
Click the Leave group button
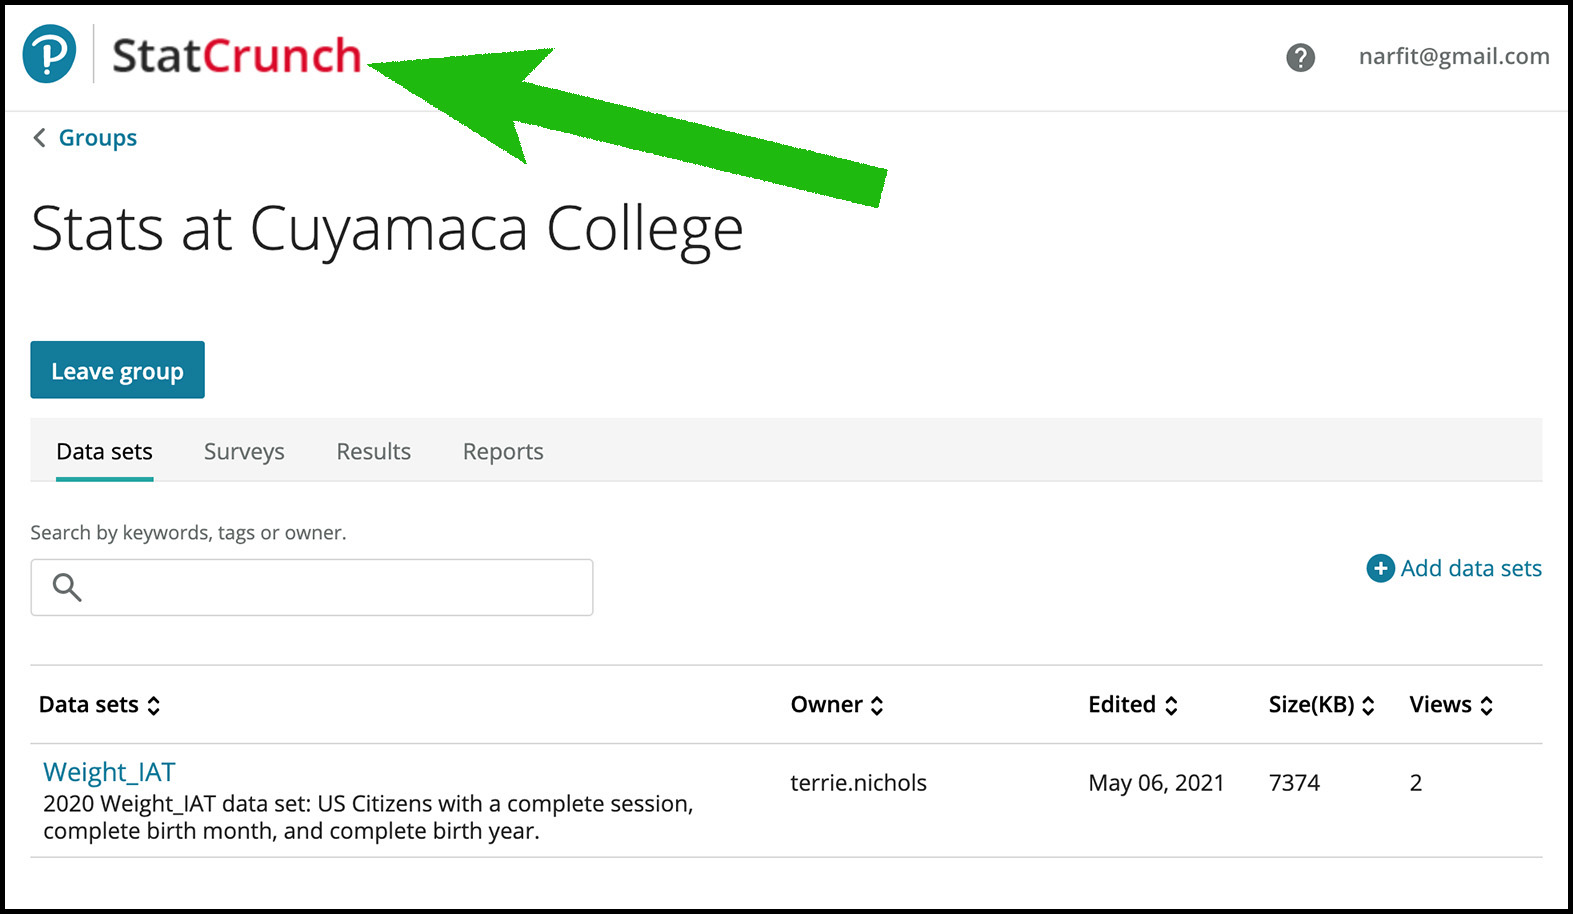tap(117, 370)
